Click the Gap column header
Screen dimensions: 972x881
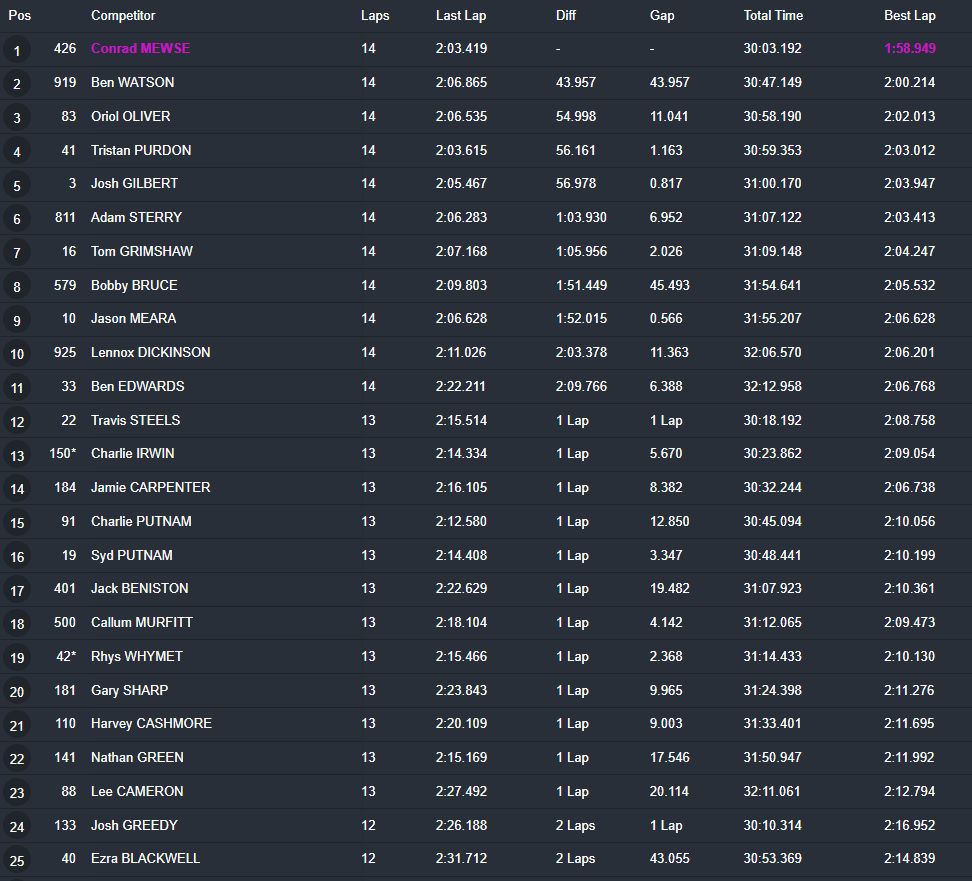click(x=661, y=15)
